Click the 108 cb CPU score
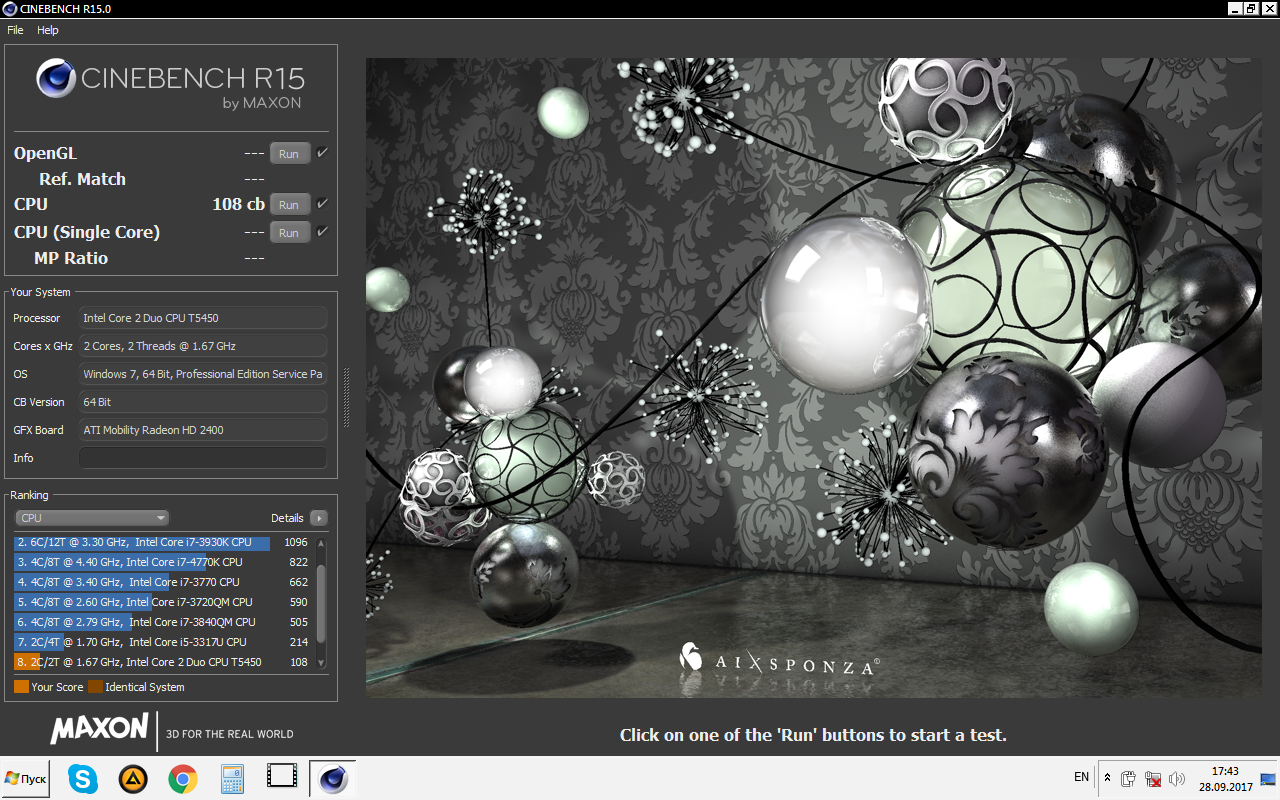This screenshot has width=1280, height=800. [x=238, y=204]
